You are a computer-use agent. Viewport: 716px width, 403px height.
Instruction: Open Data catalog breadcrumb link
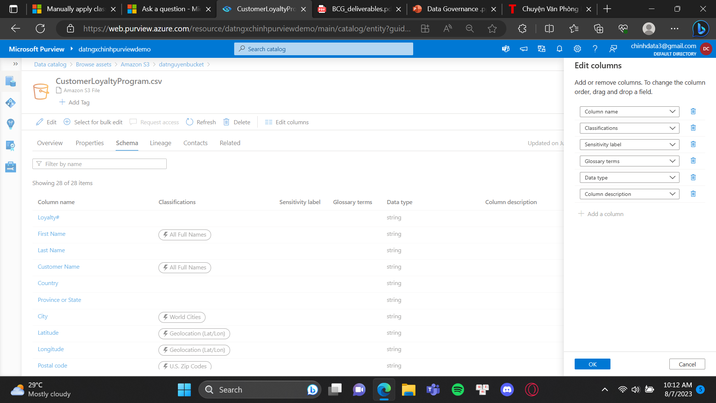pyautogui.click(x=50, y=64)
